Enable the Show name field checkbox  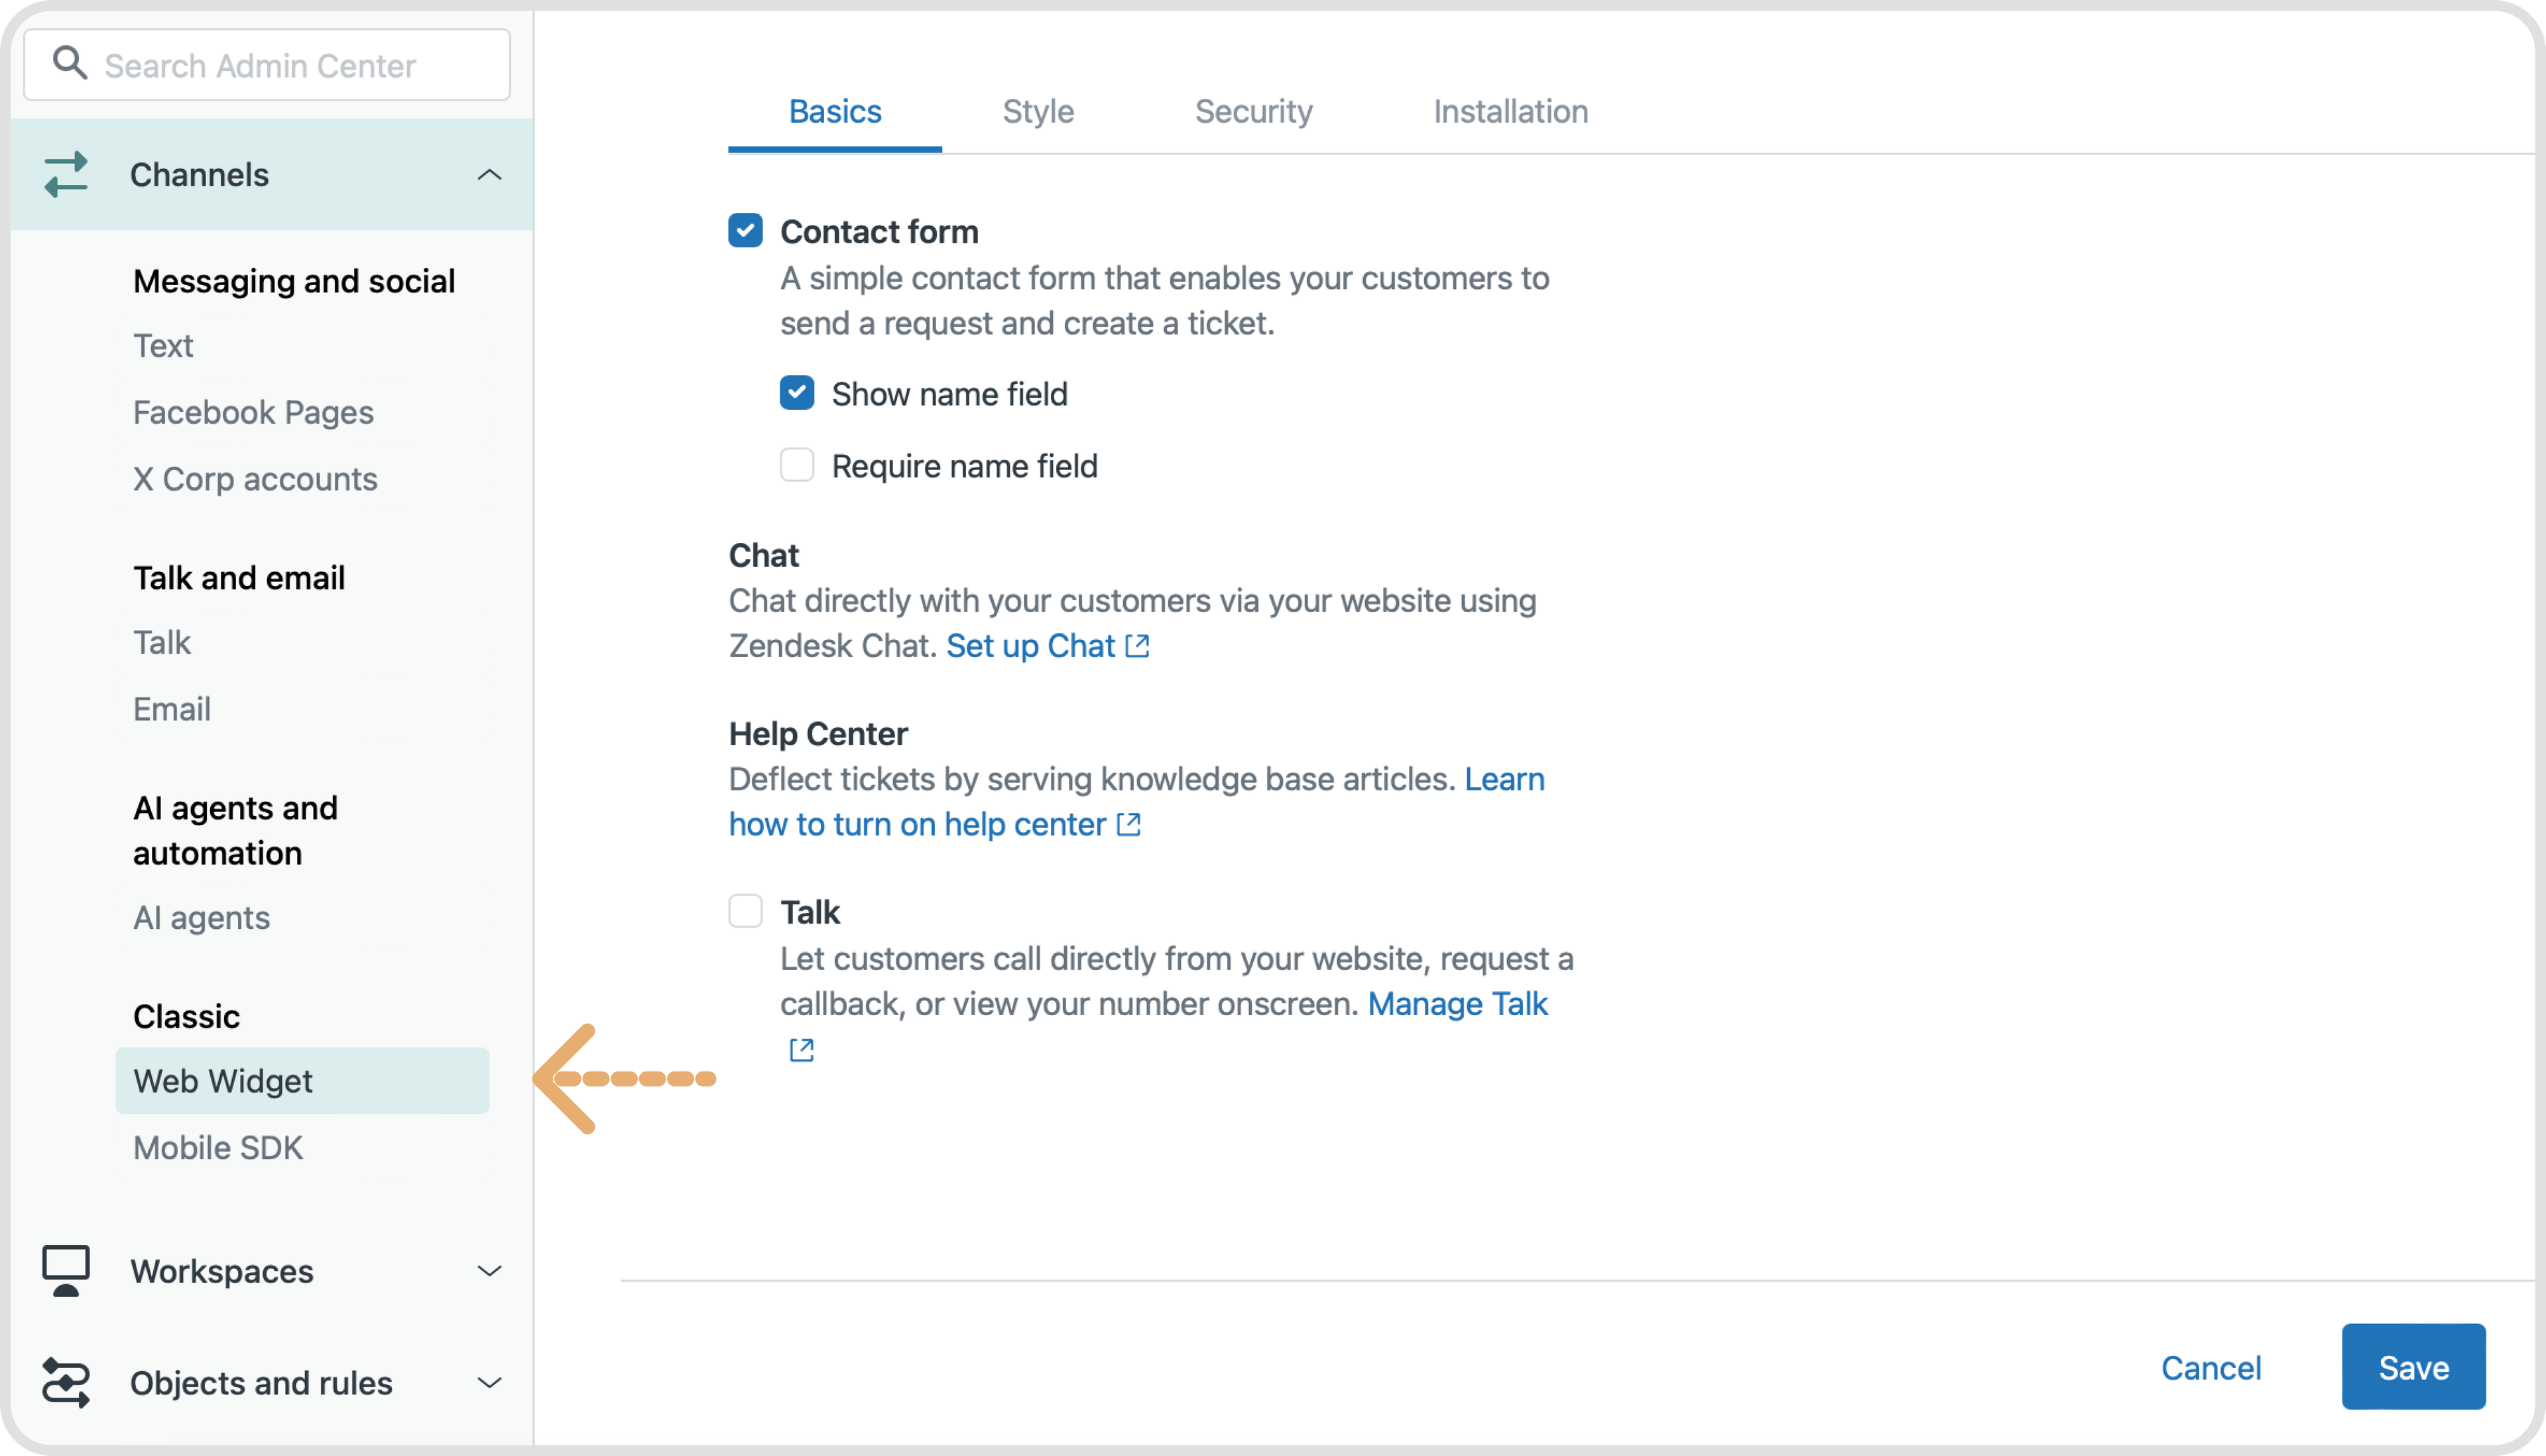tap(798, 392)
